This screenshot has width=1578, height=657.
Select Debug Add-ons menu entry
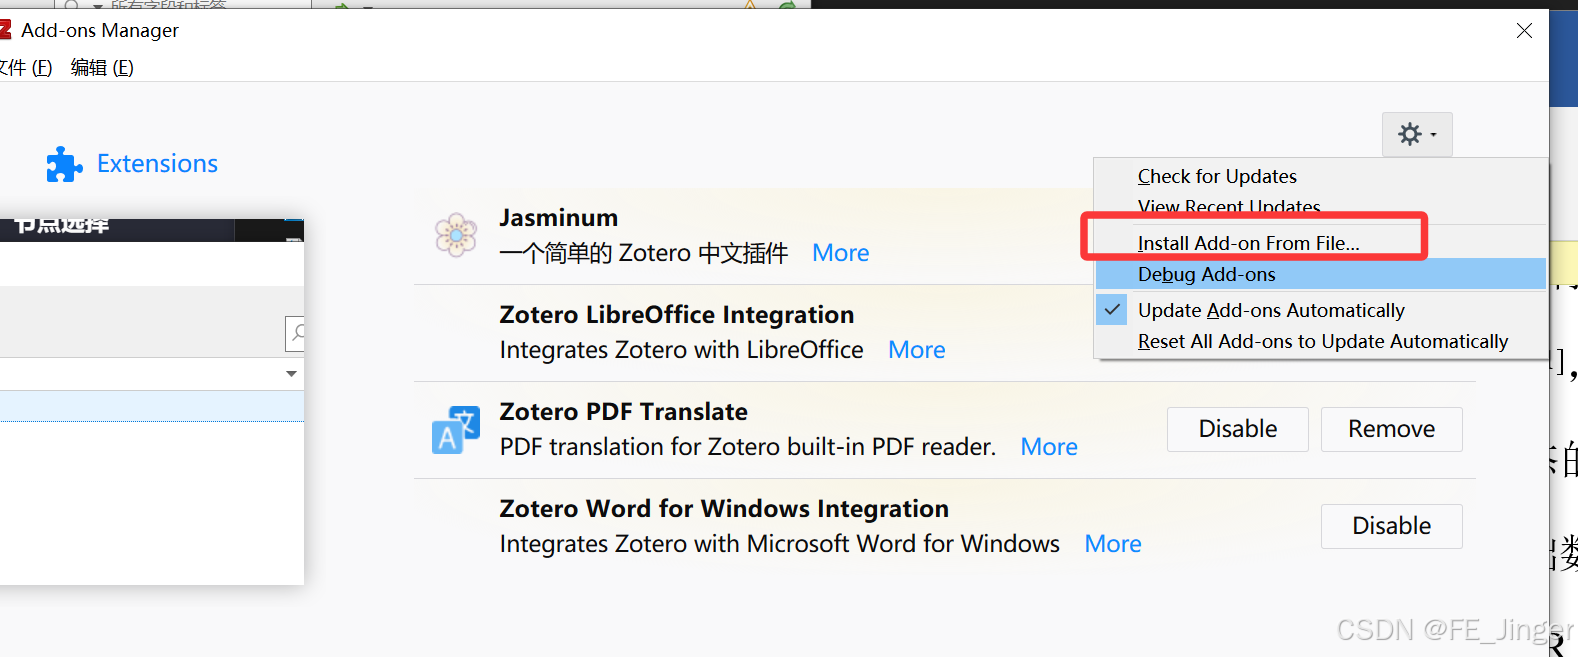[1207, 274]
